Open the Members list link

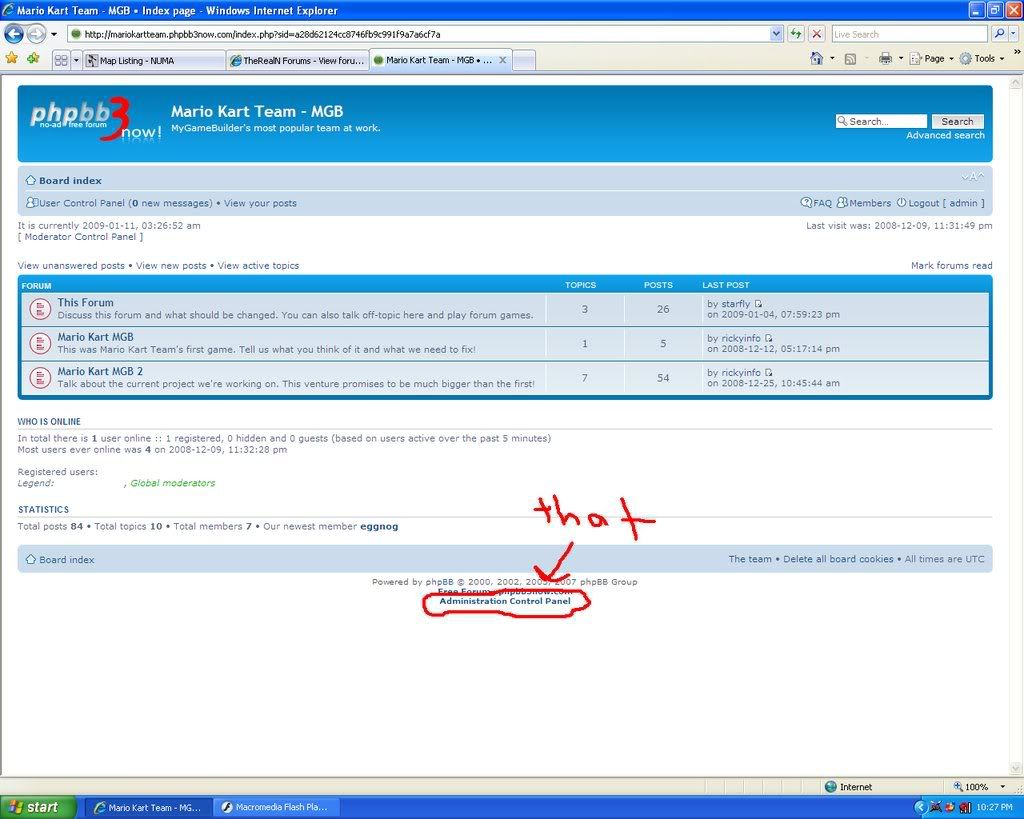point(864,203)
